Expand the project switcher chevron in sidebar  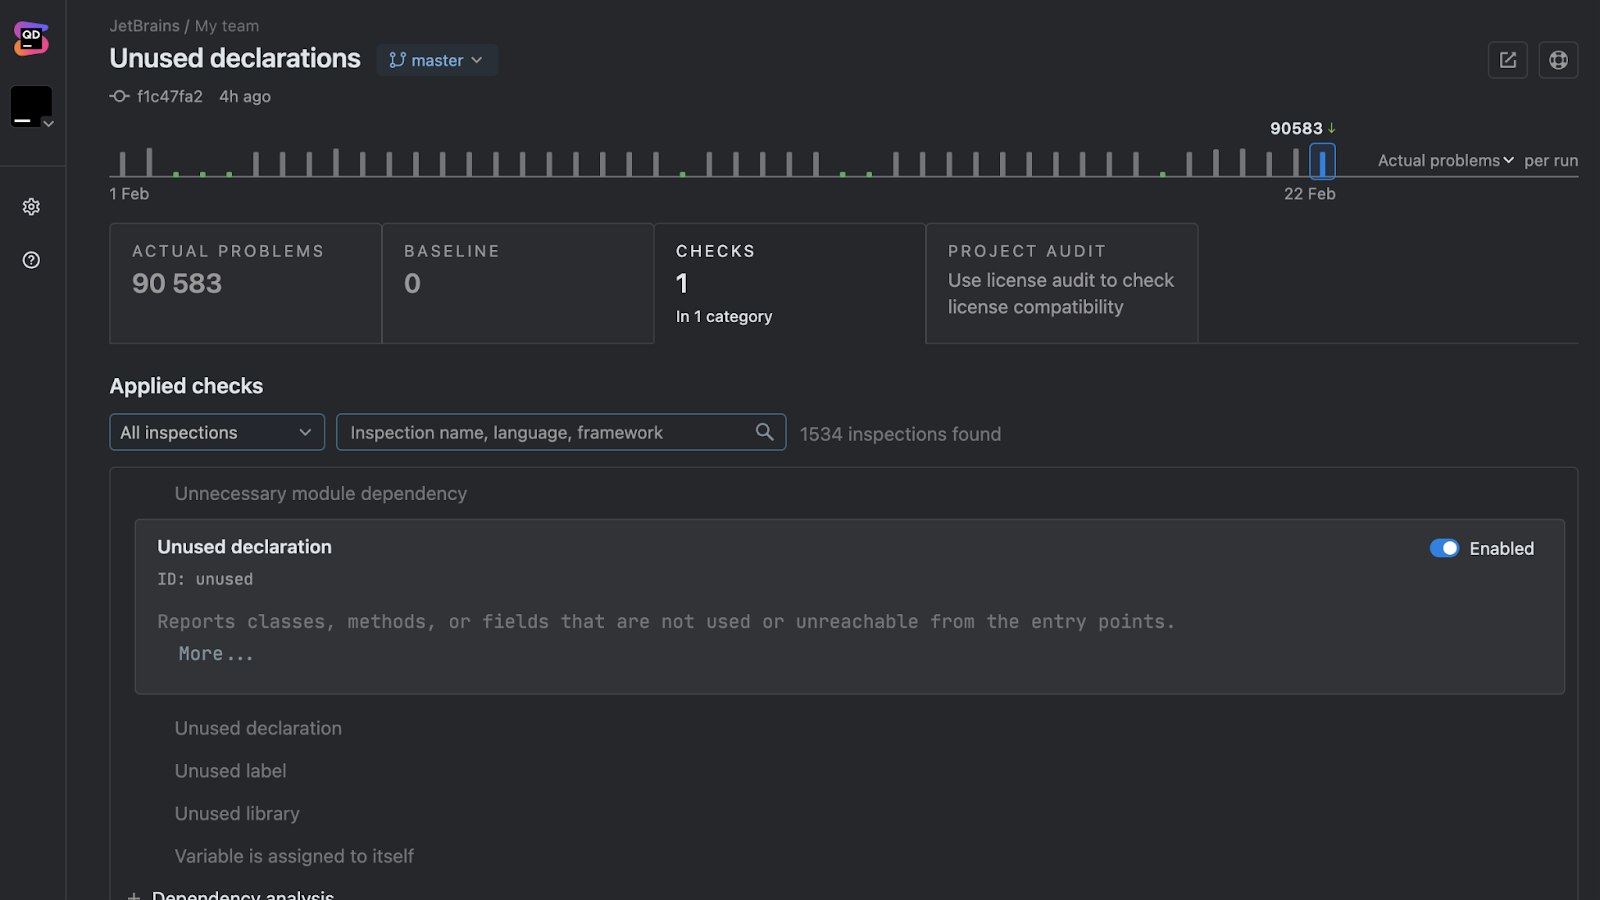point(47,122)
